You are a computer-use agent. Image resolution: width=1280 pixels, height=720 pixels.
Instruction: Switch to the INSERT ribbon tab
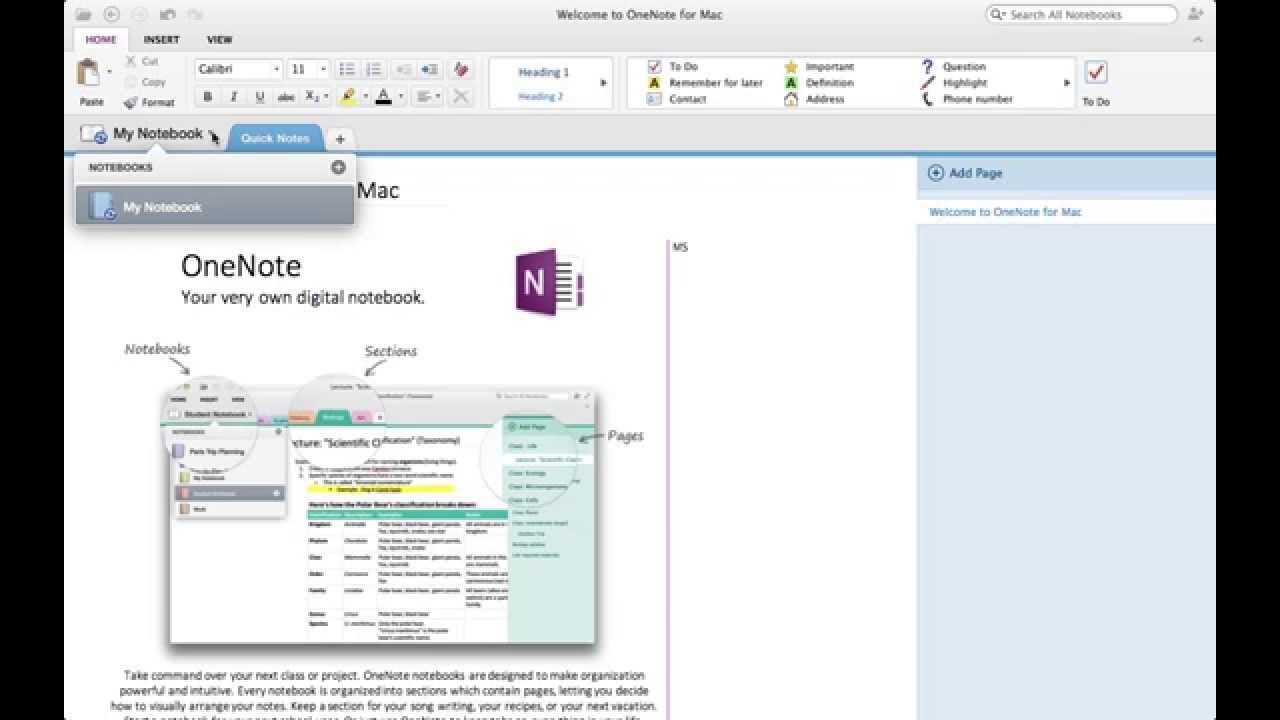(x=161, y=40)
